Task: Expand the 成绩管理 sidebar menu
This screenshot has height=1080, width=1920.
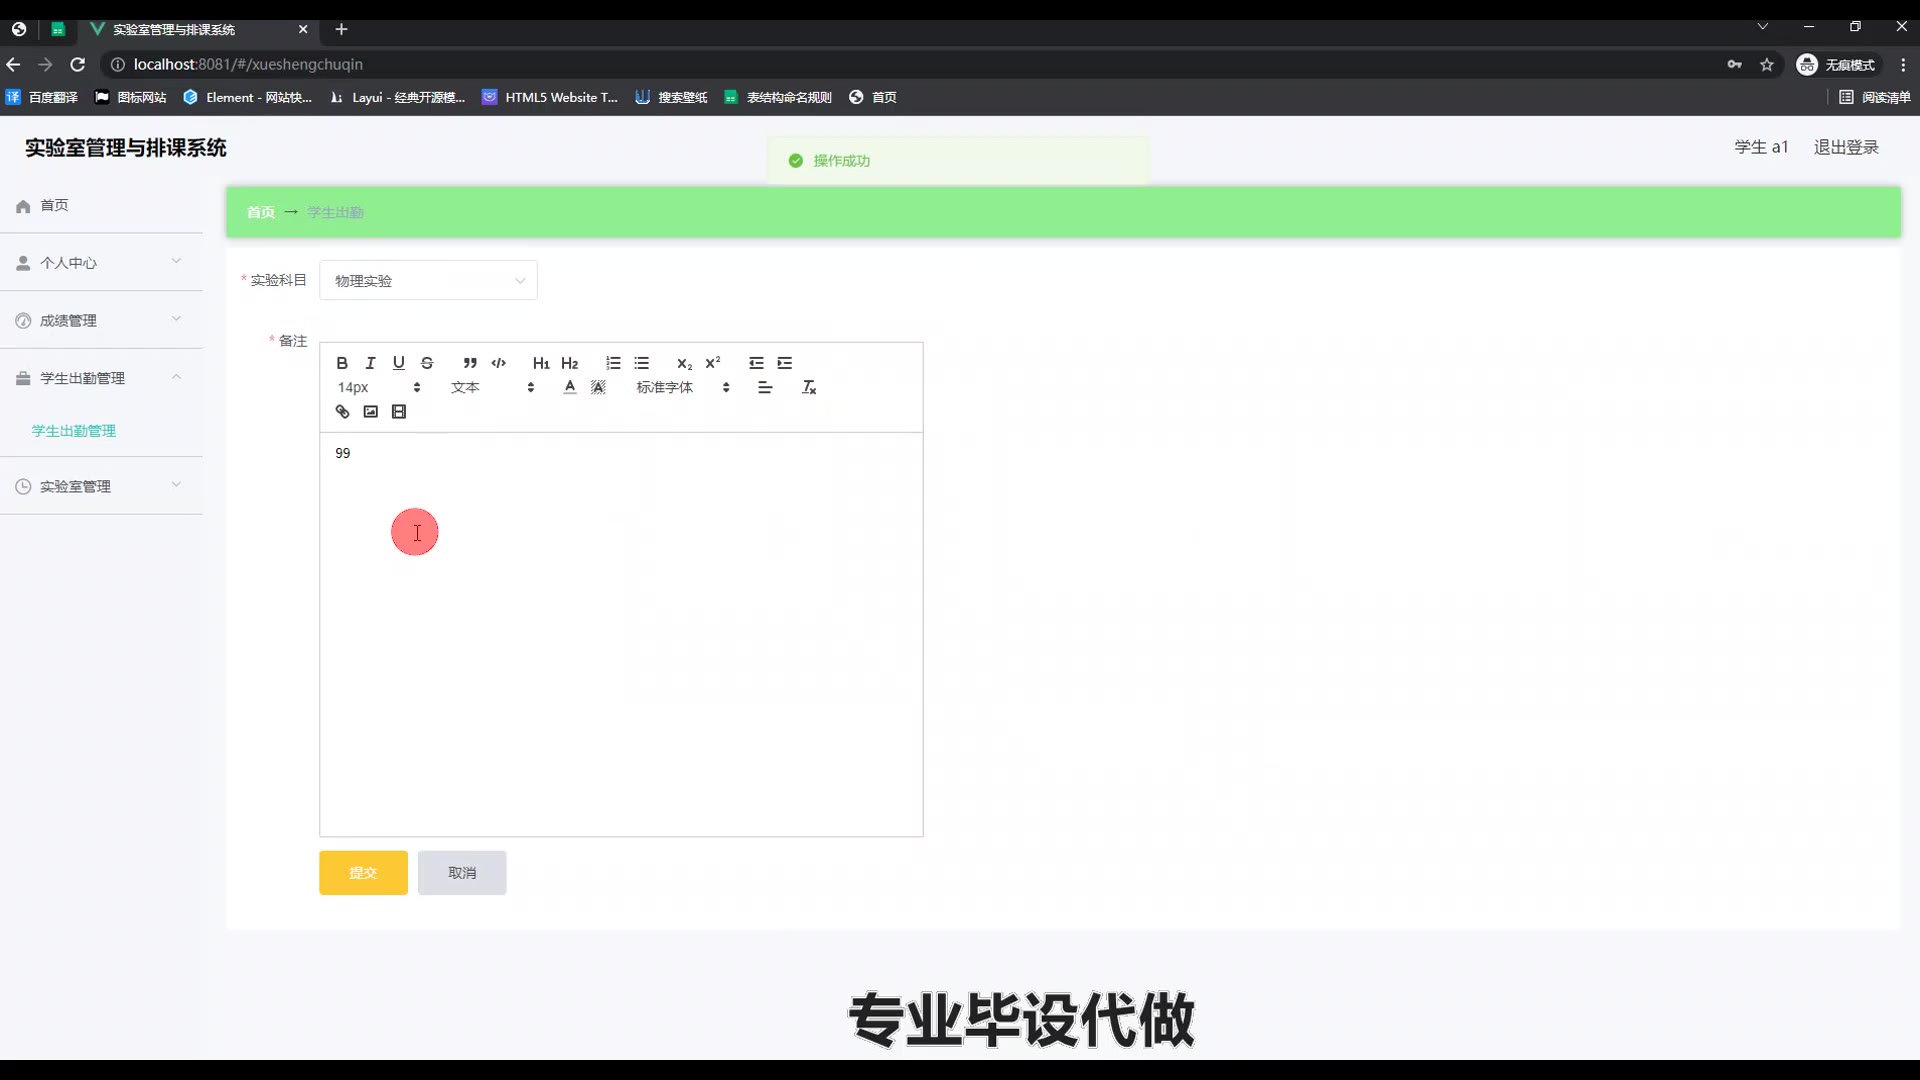Action: (101, 320)
